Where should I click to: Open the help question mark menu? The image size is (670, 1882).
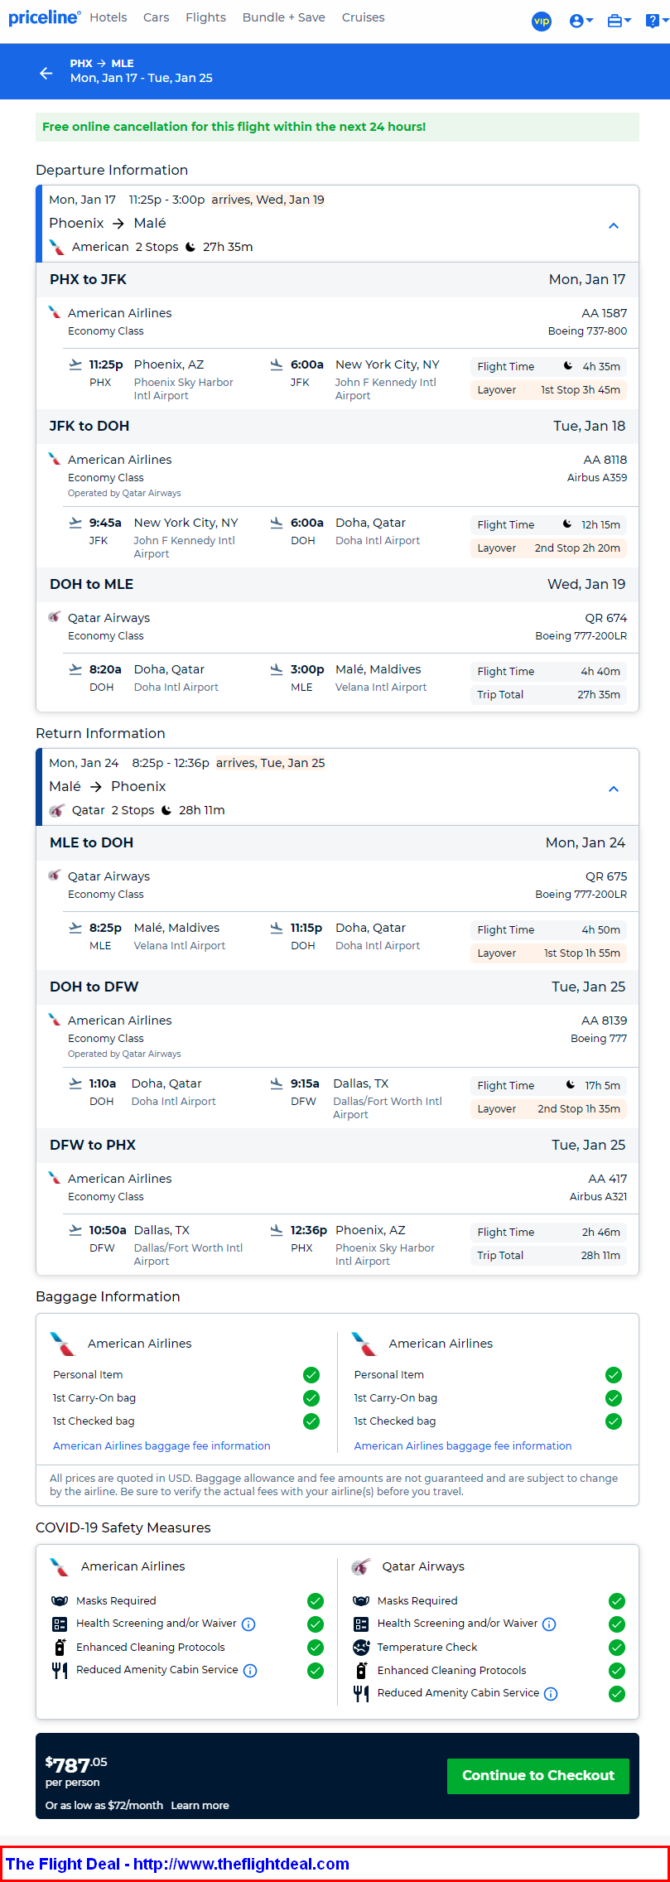pos(655,21)
